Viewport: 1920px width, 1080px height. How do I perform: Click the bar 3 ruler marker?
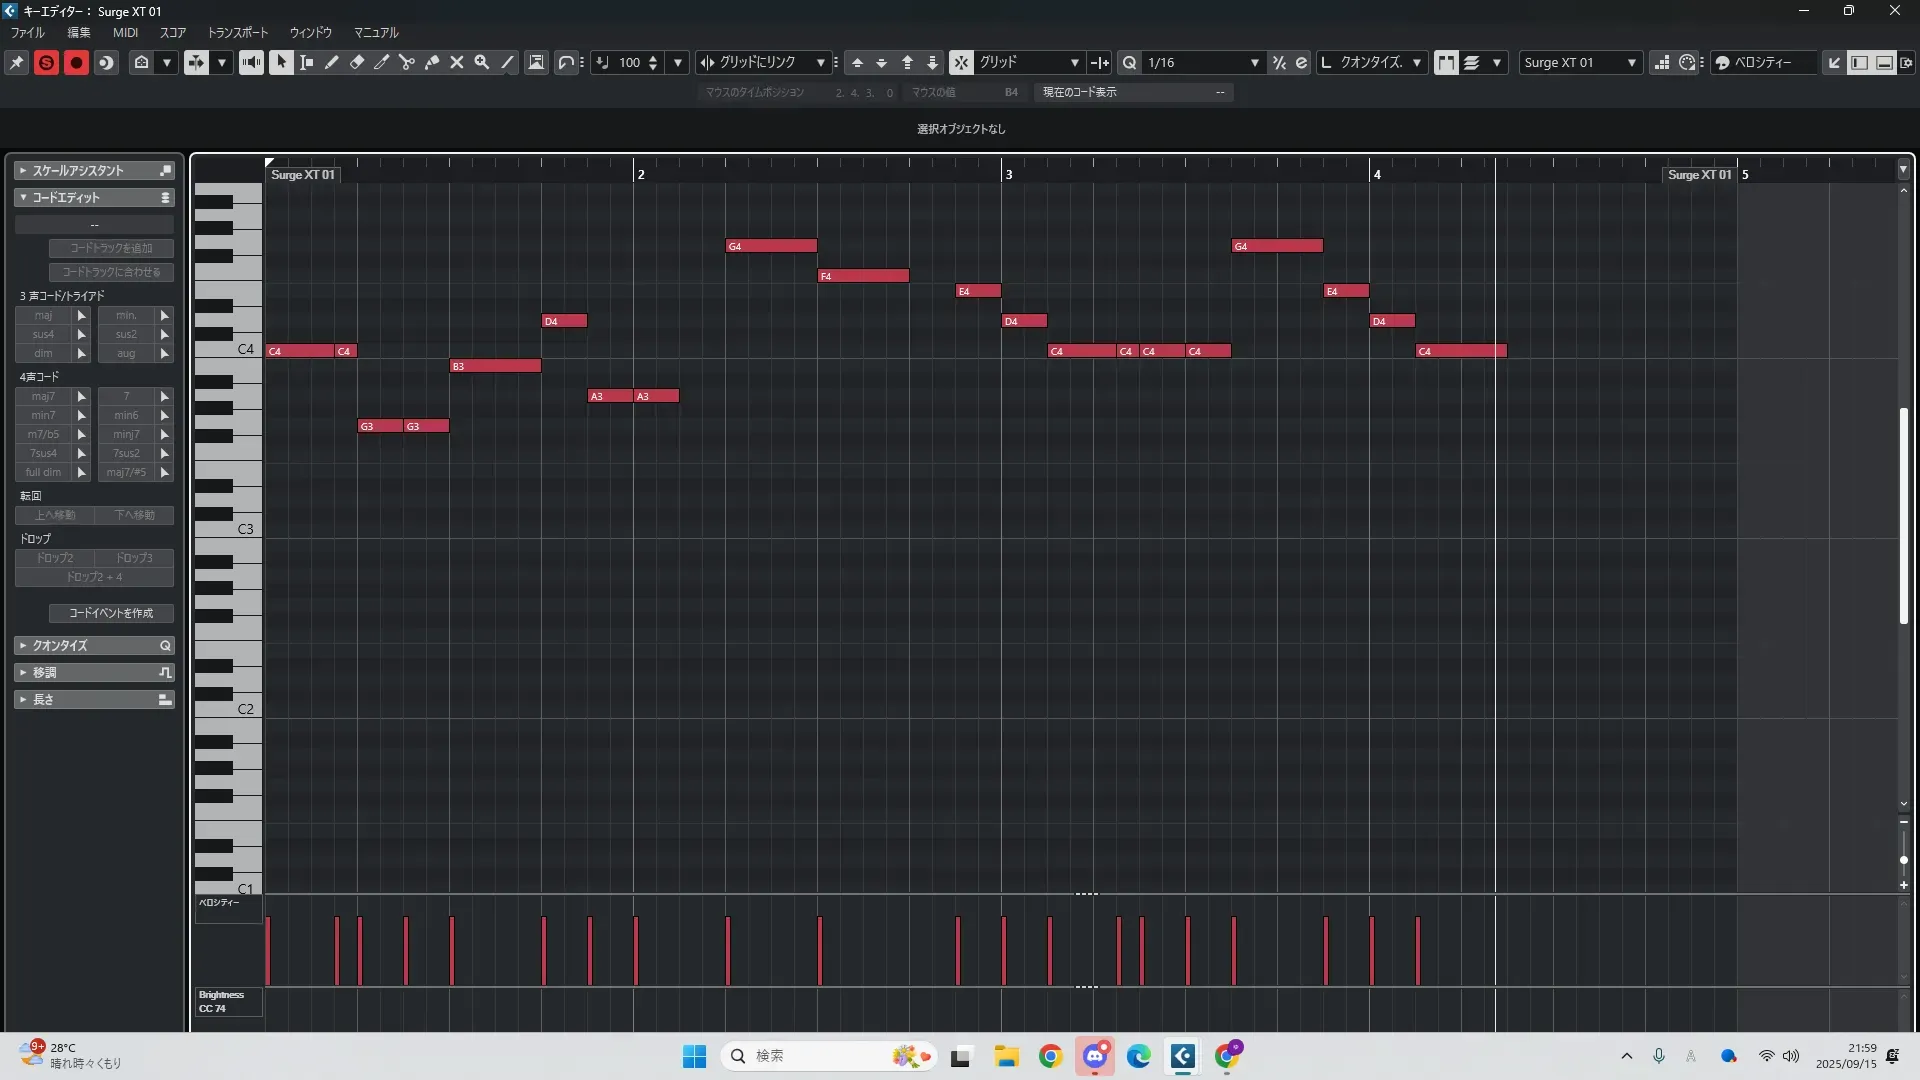pyautogui.click(x=1008, y=174)
